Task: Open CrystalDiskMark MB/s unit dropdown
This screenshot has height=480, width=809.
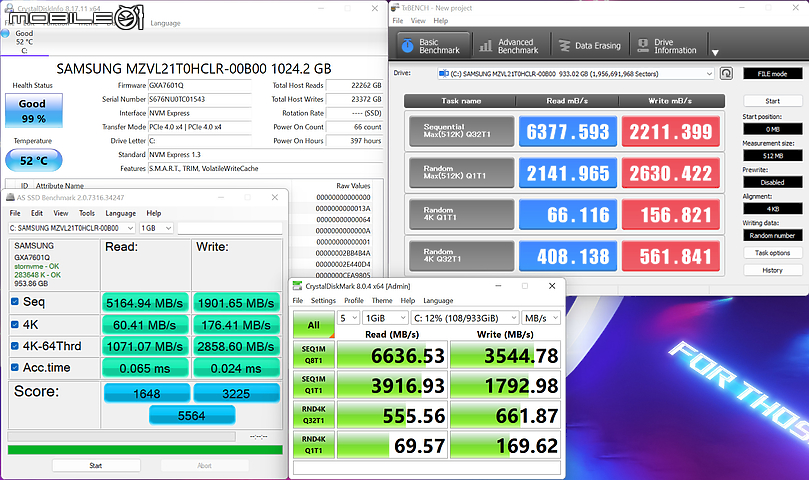Action: (x=541, y=318)
